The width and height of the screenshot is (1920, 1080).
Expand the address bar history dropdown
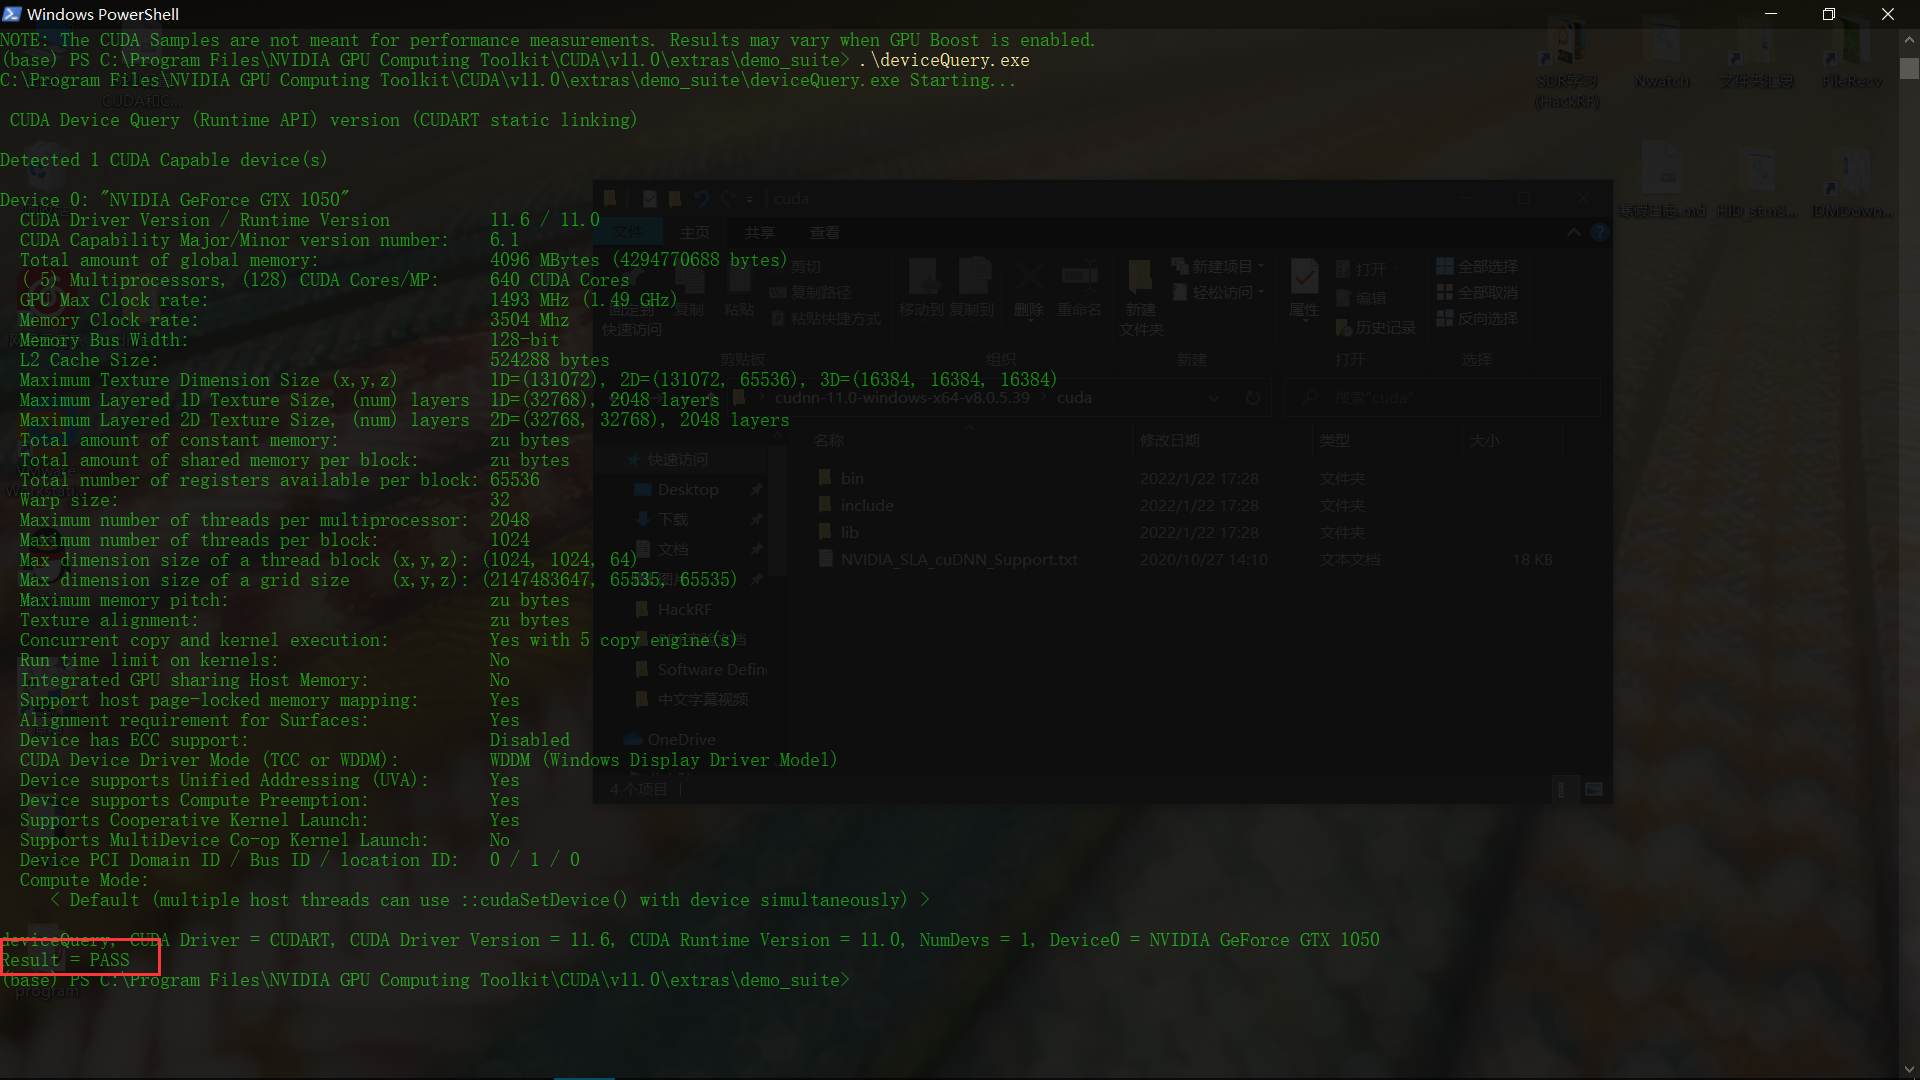coord(1214,398)
